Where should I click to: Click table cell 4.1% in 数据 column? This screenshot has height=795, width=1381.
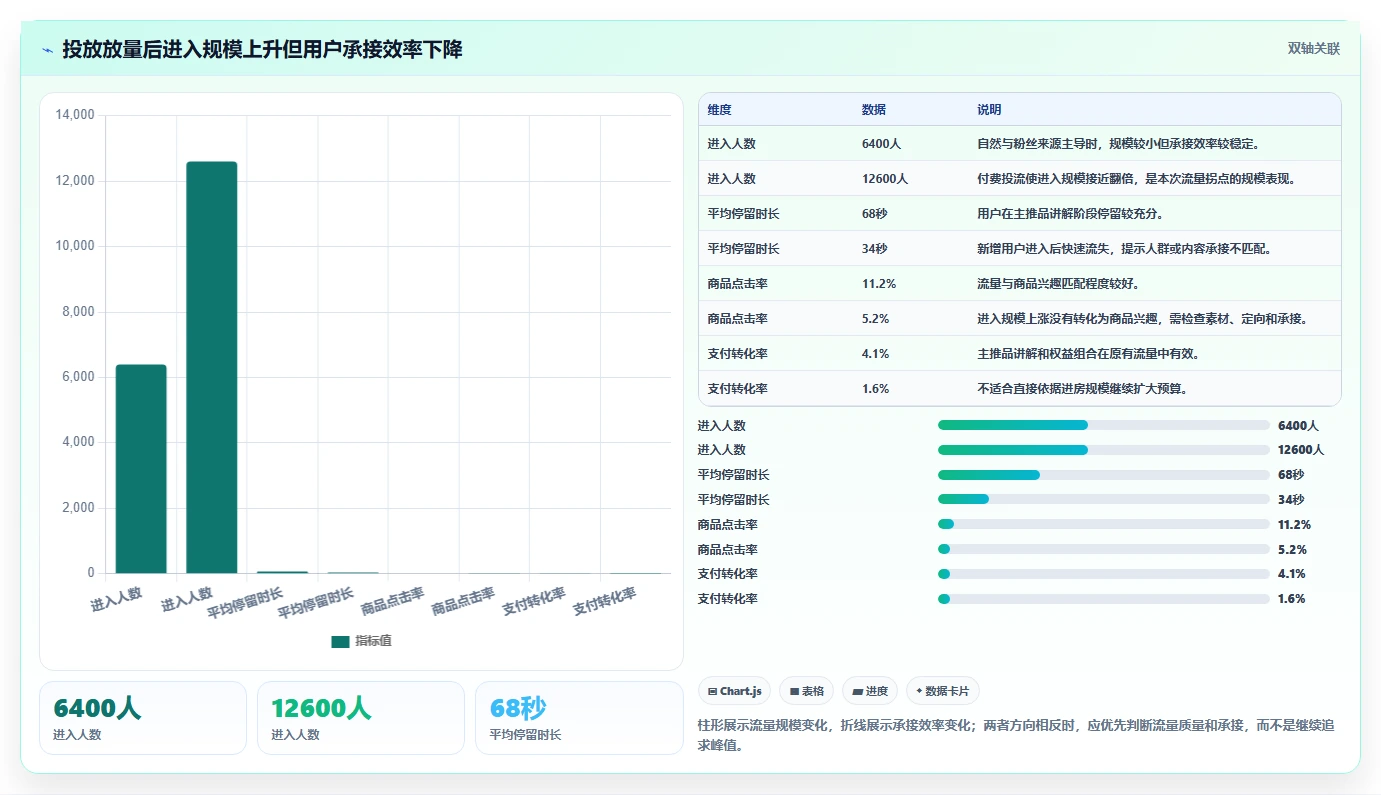[x=876, y=354]
